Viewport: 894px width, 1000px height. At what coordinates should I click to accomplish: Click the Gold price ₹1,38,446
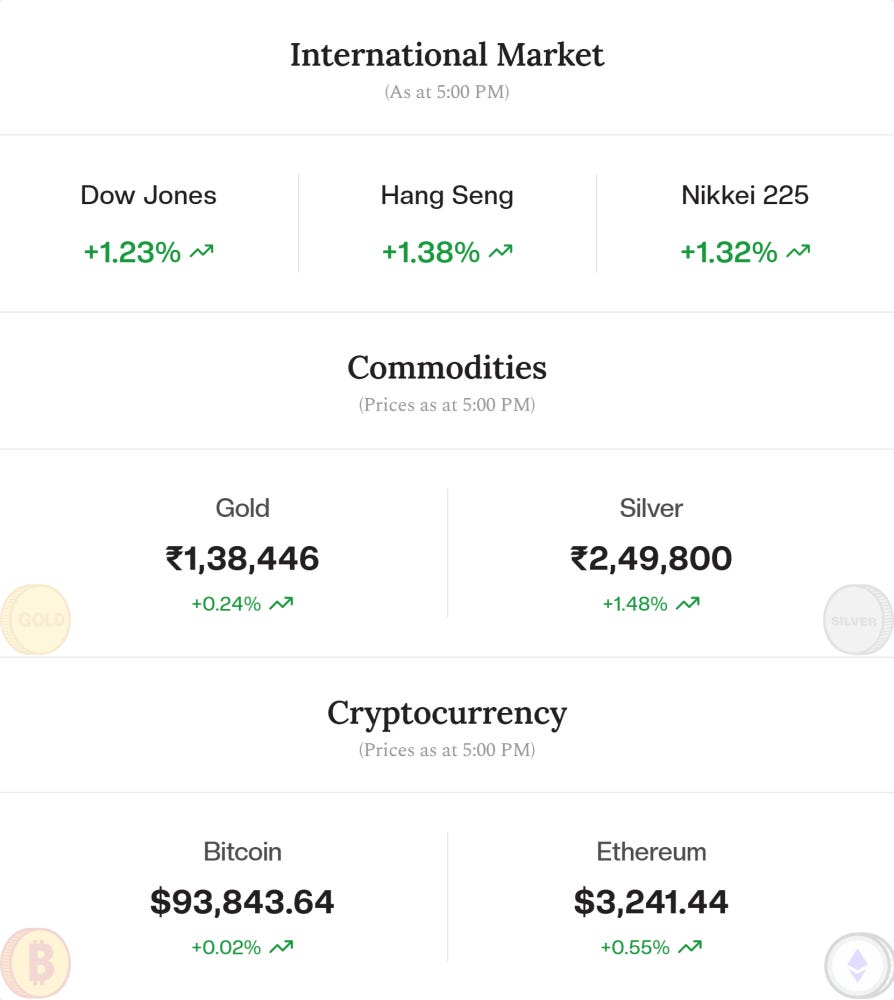242,558
